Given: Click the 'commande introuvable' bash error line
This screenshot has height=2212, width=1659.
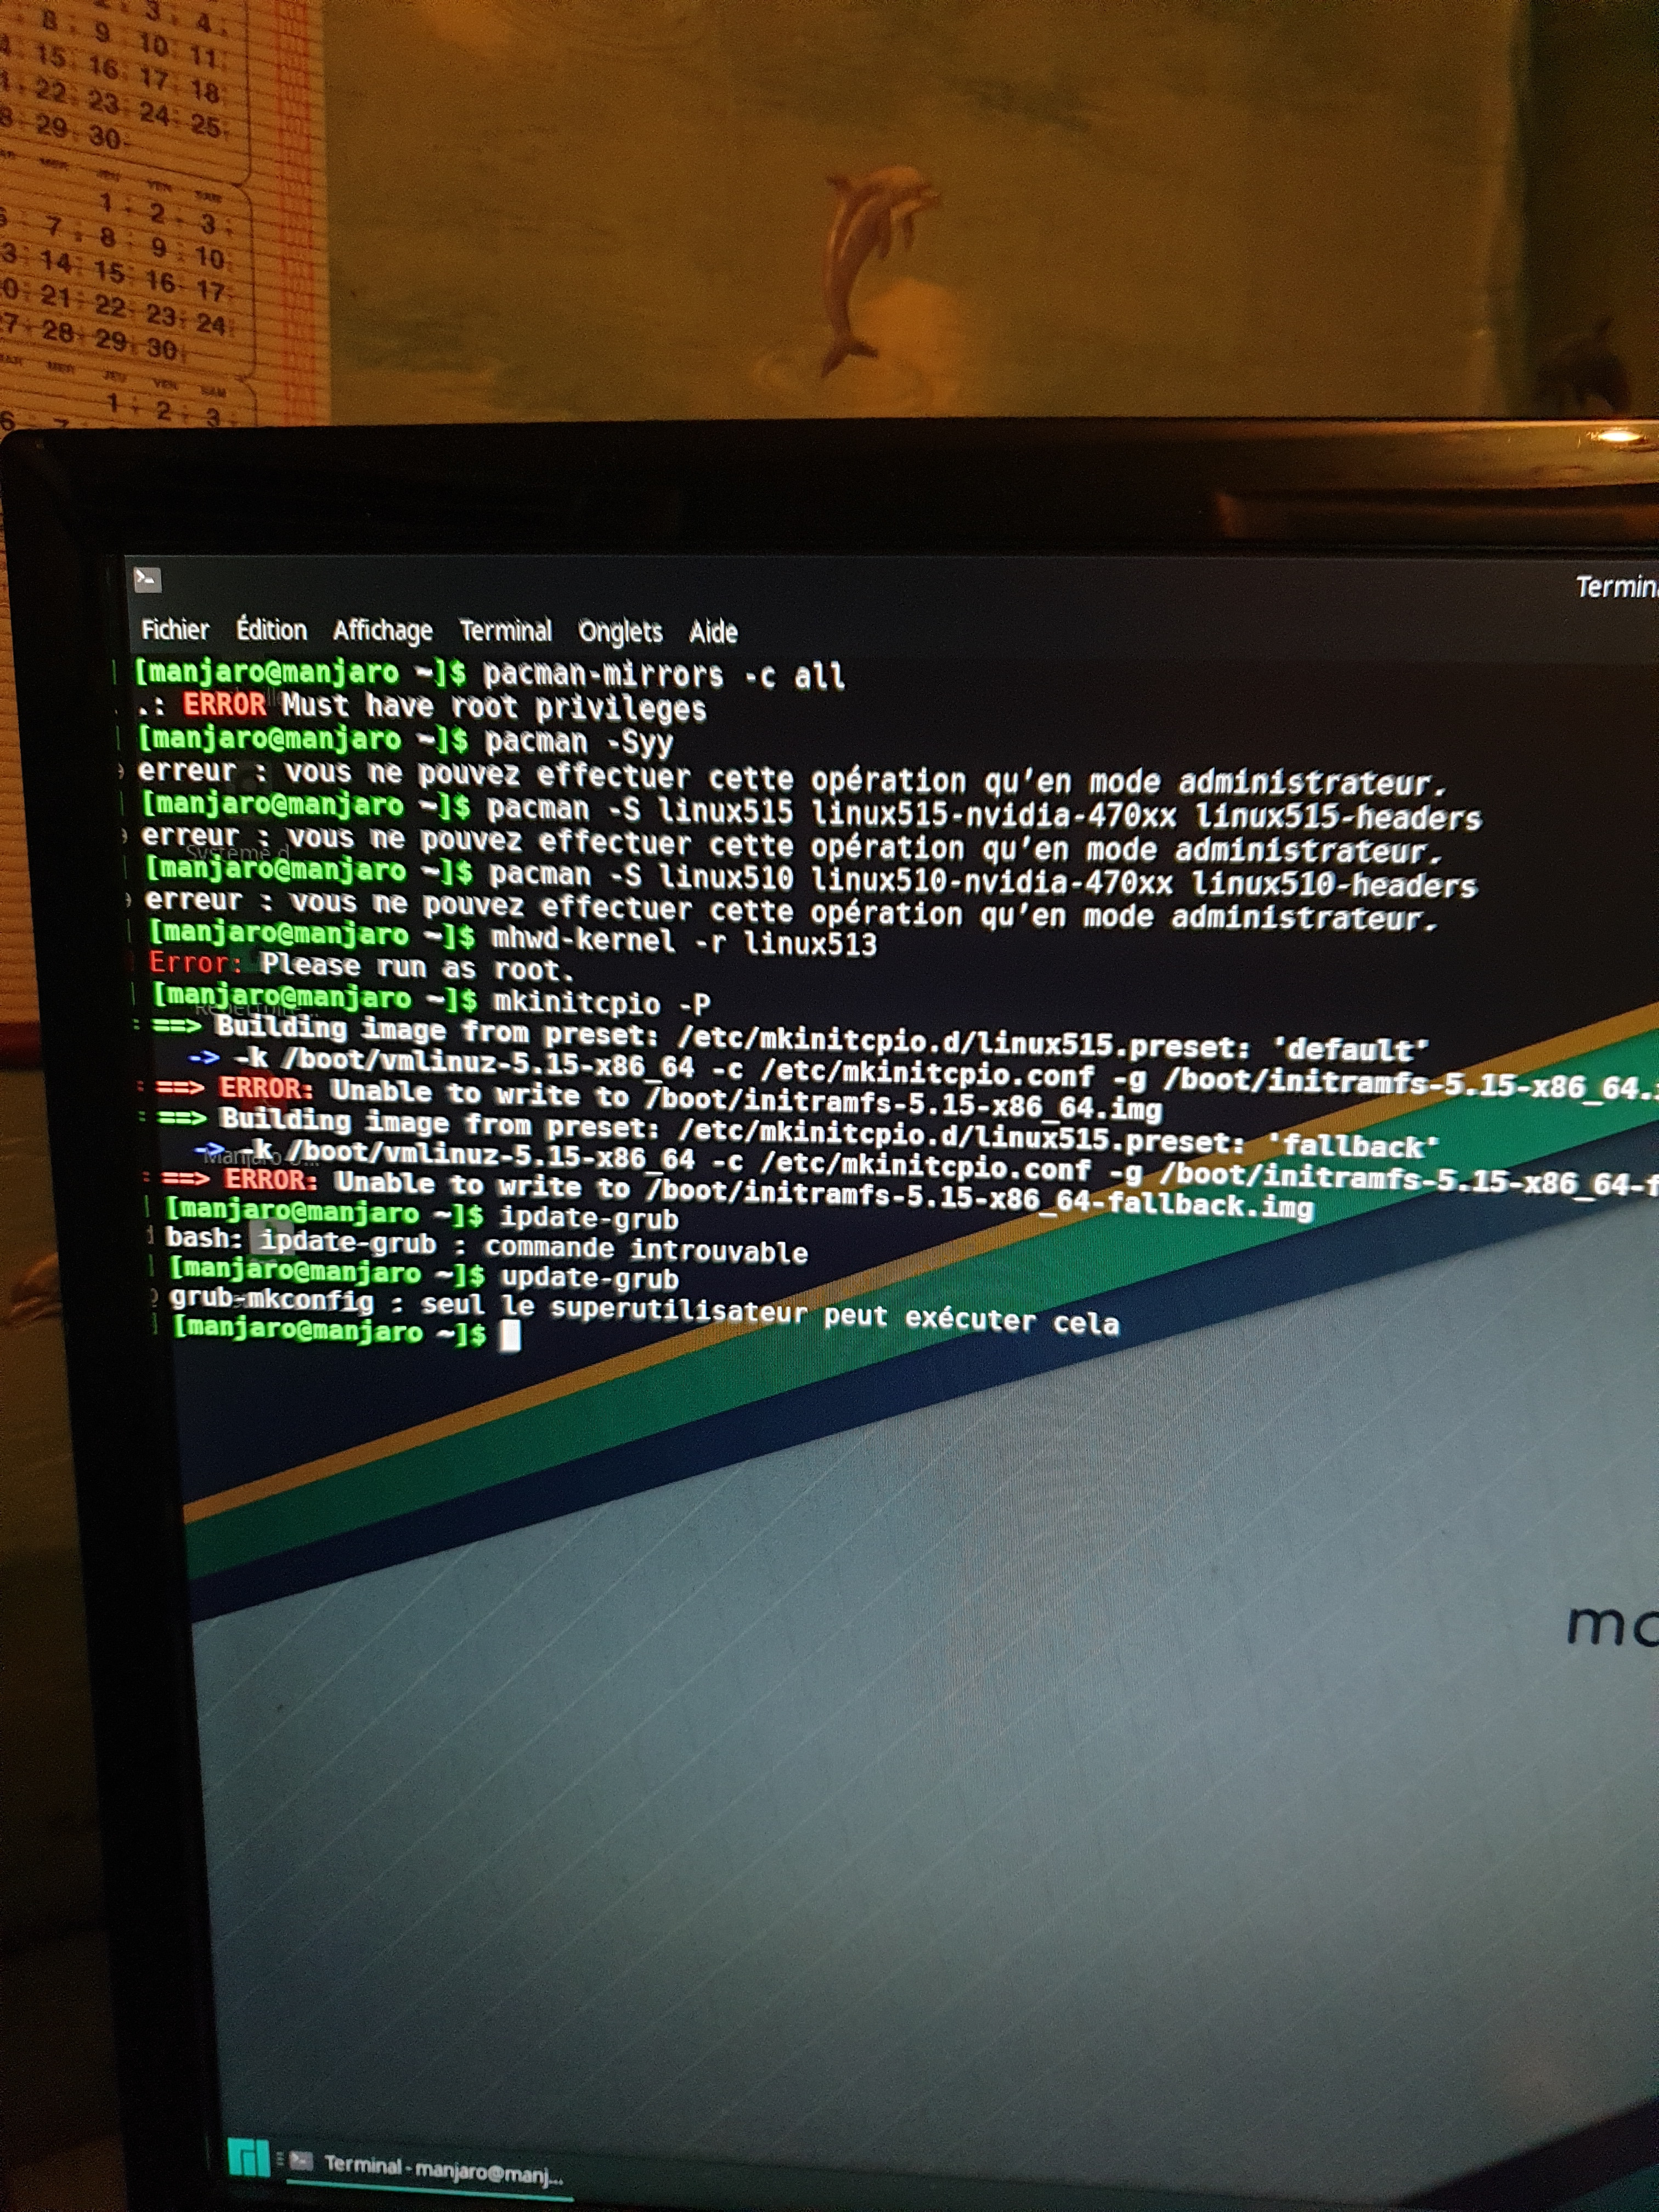Looking at the screenshot, I should click(x=645, y=1249).
